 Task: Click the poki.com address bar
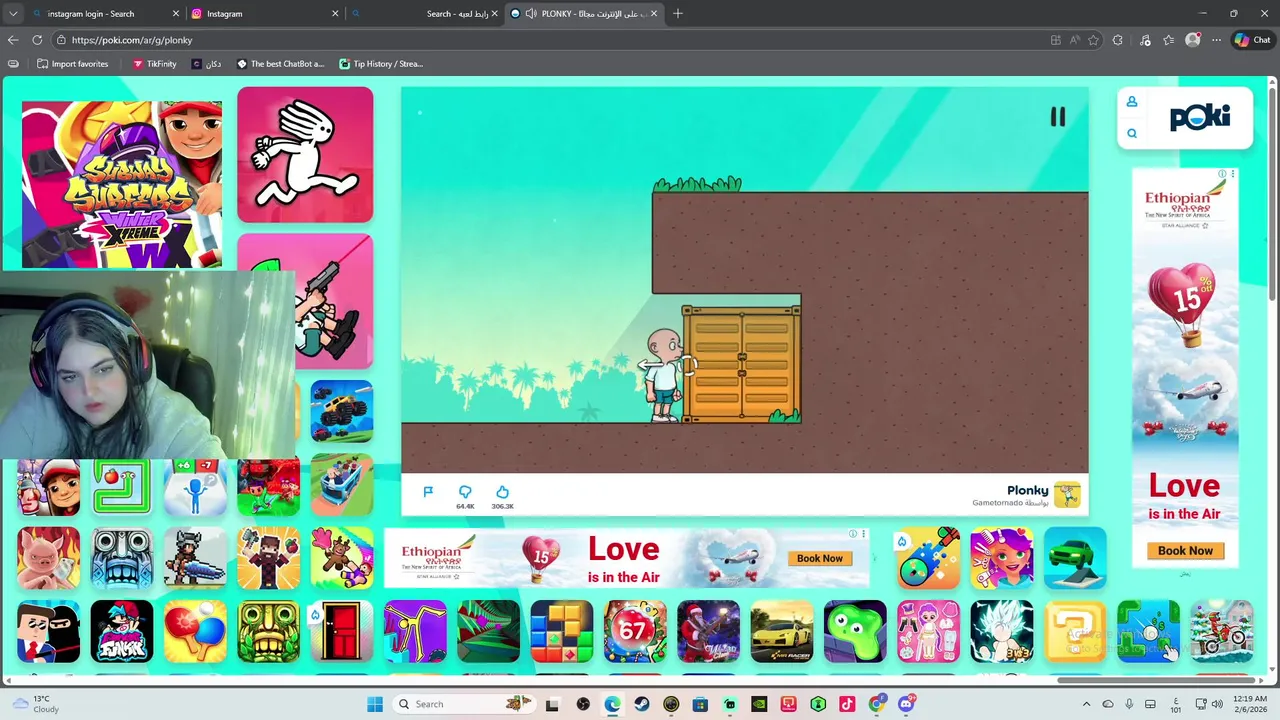click(550, 40)
